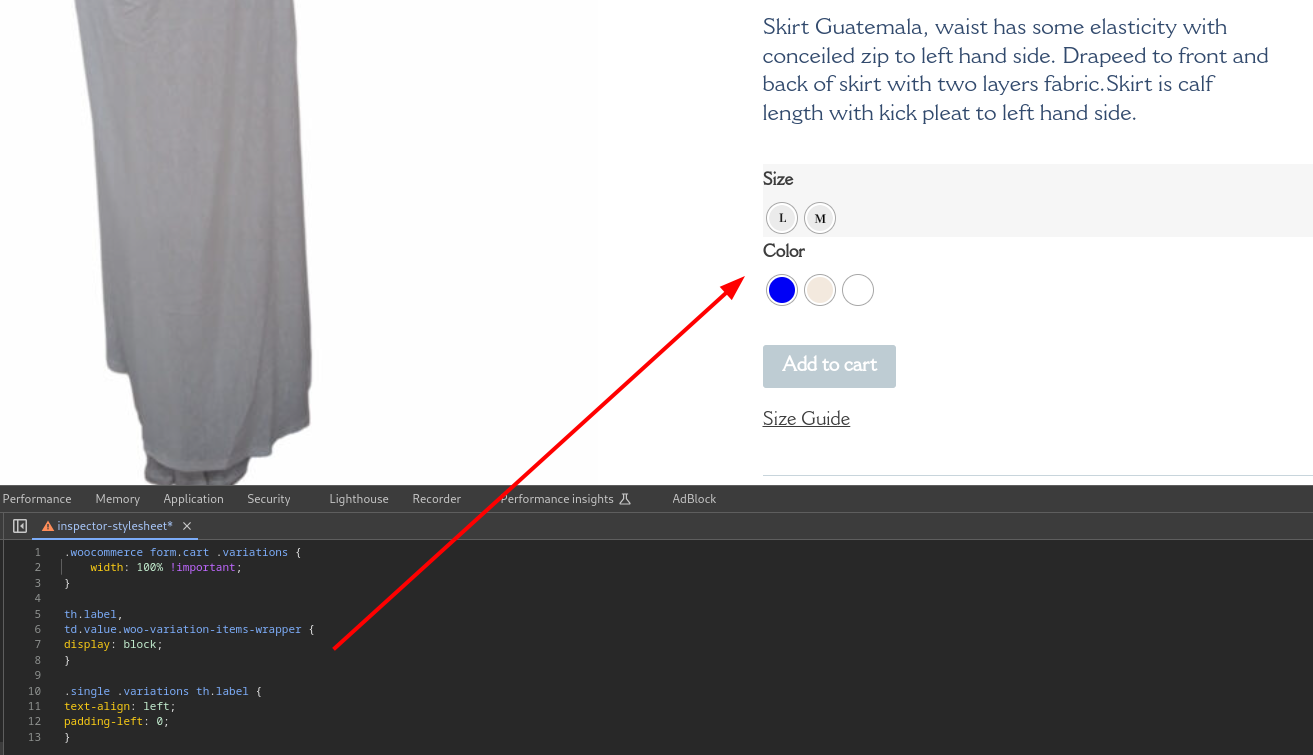
Task: Switch to the Memory tab in DevTools
Action: click(x=118, y=499)
